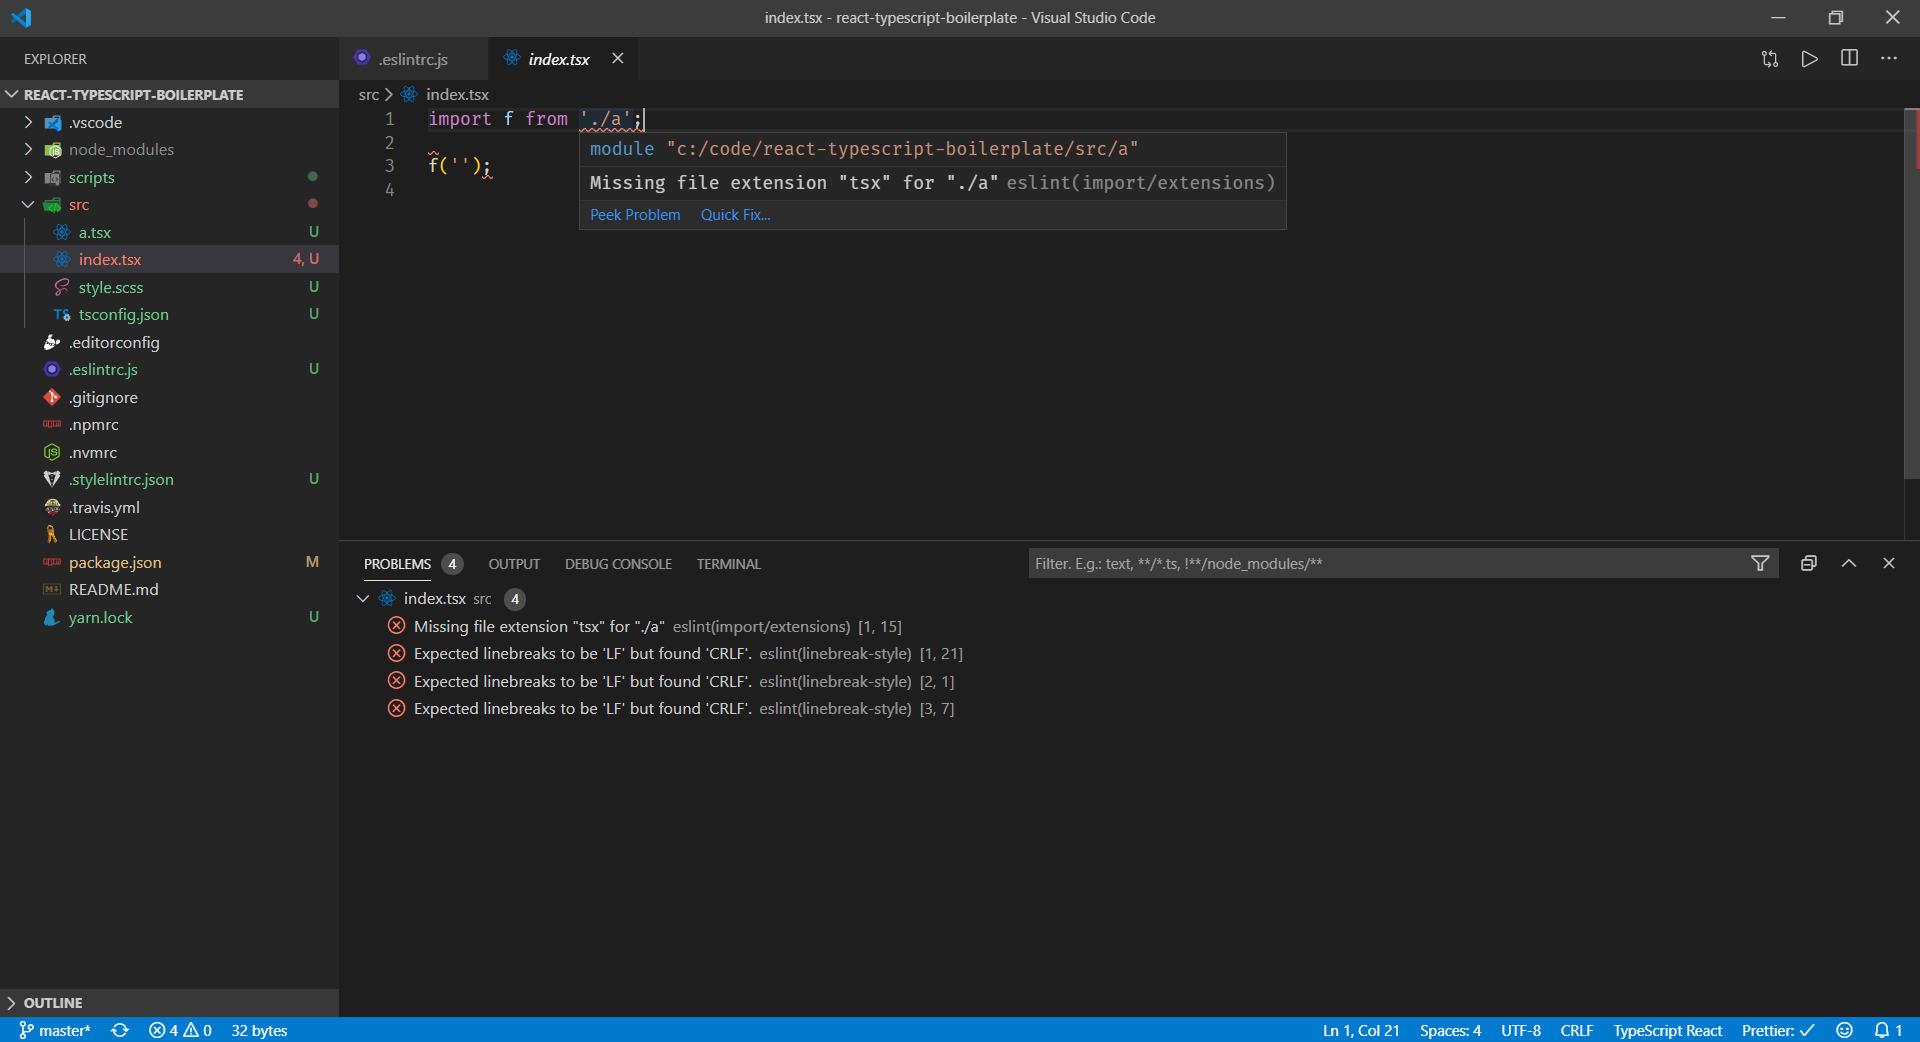Image resolution: width=1920 pixels, height=1042 pixels.
Task: Switch to the .eslintrc.js tab
Action: pyautogui.click(x=413, y=59)
